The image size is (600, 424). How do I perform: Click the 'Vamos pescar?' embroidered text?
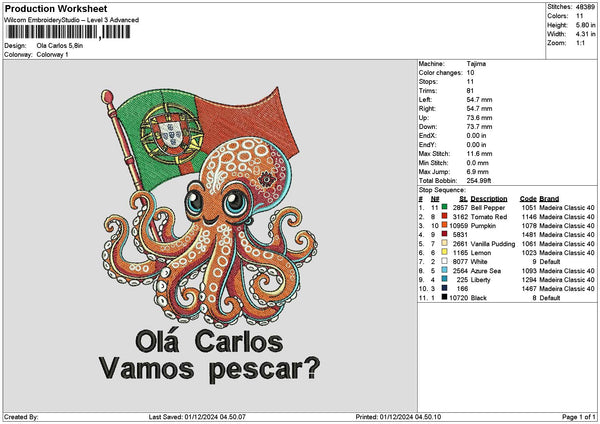(x=209, y=369)
